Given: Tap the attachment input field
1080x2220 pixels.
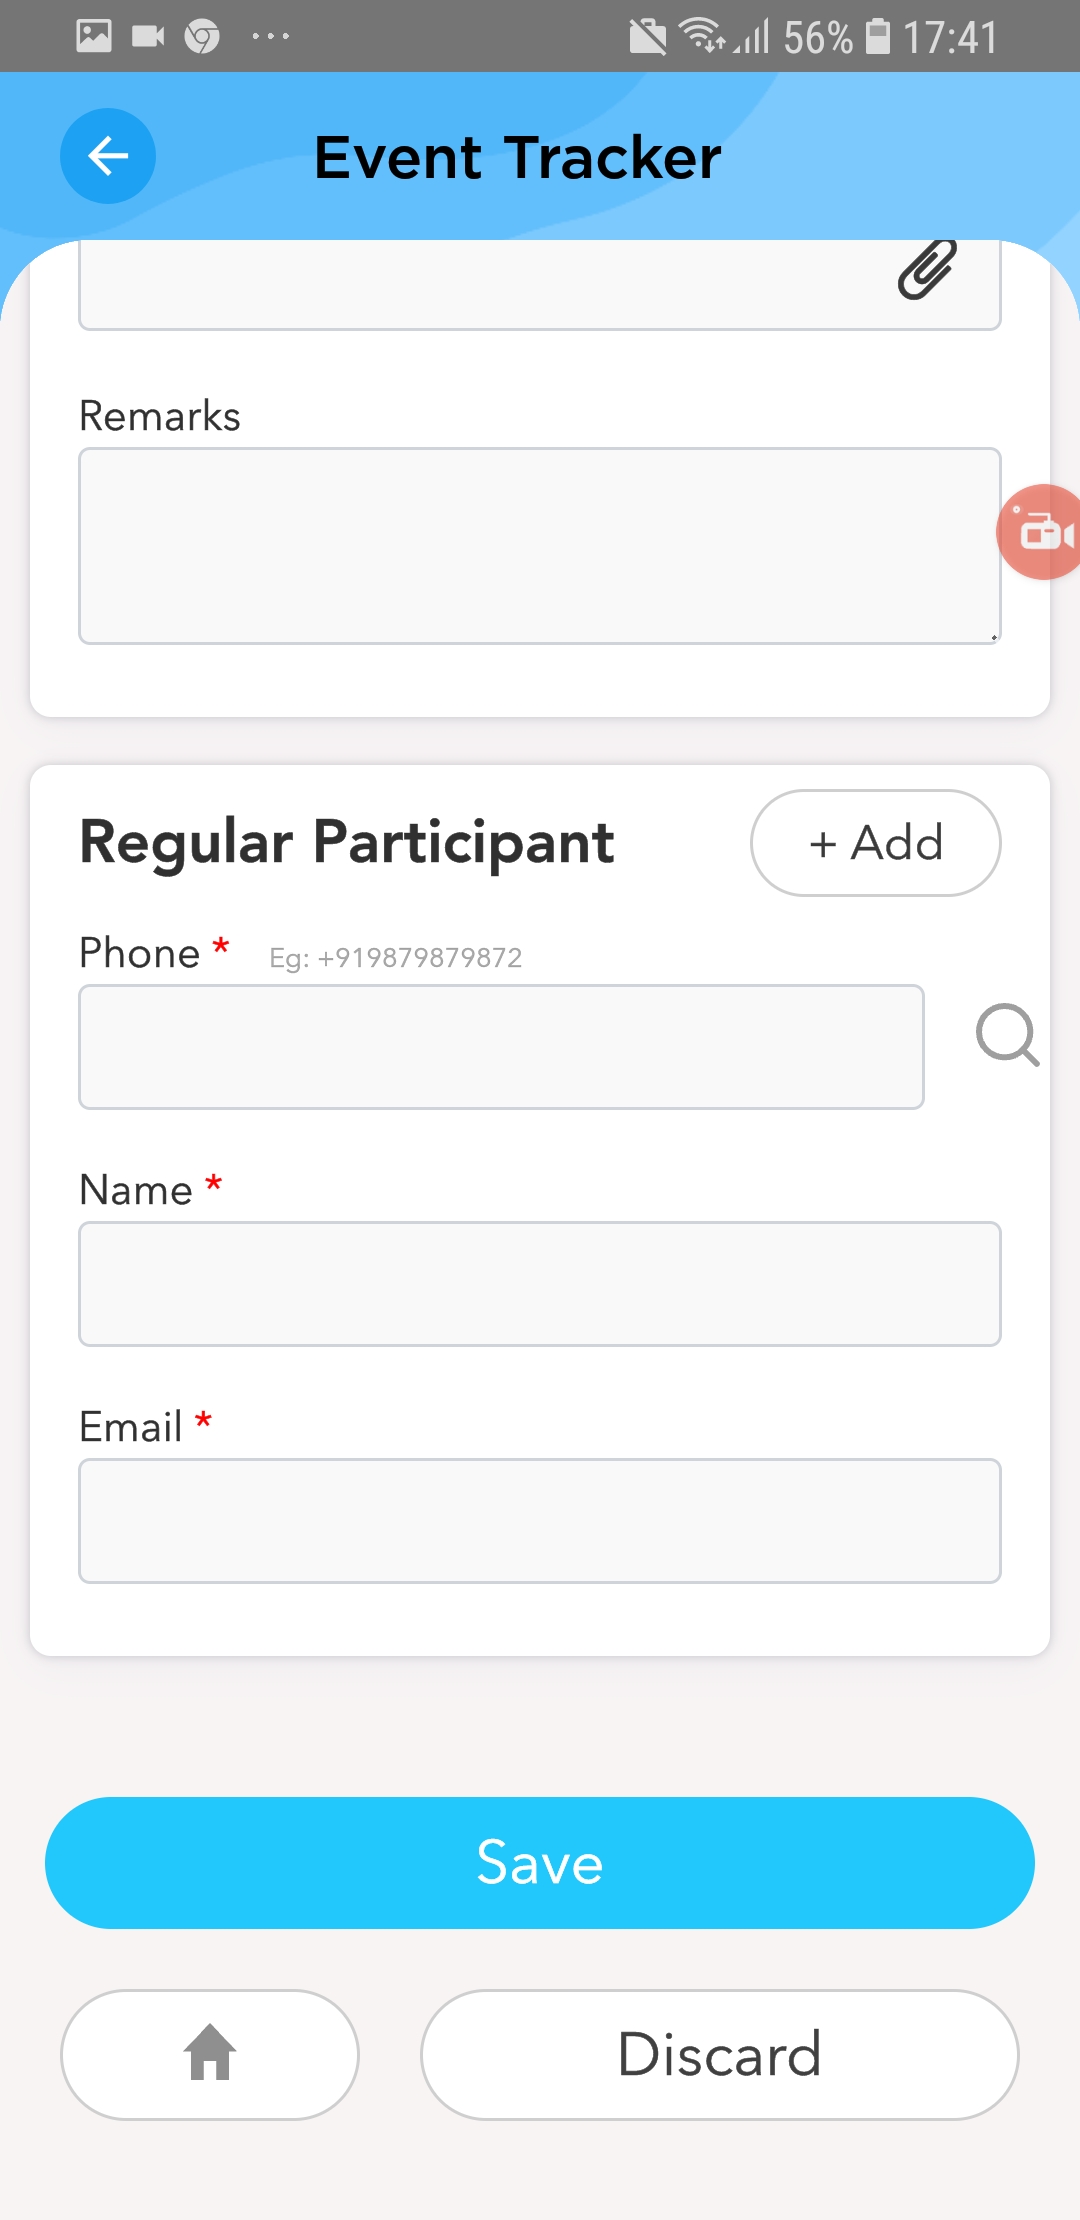Looking at the screenshot, I should [480, 286].
